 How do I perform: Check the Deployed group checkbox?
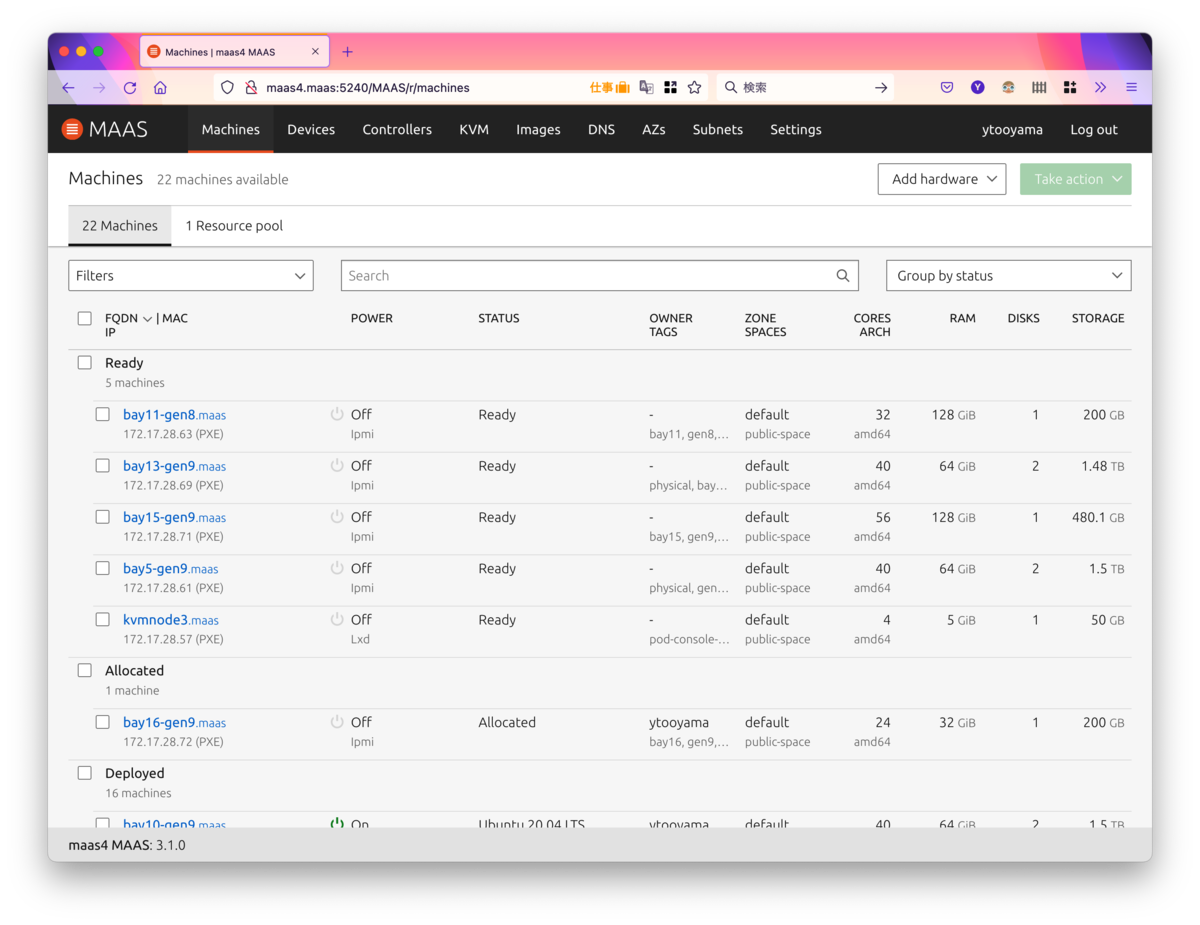pos(85,773)
